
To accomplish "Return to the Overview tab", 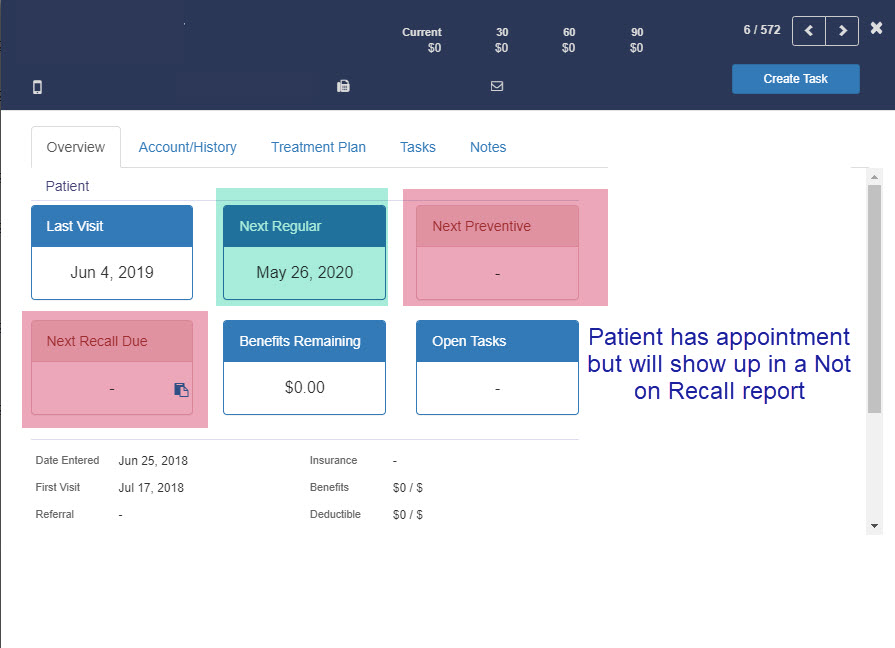I will (x=75, y=147).
